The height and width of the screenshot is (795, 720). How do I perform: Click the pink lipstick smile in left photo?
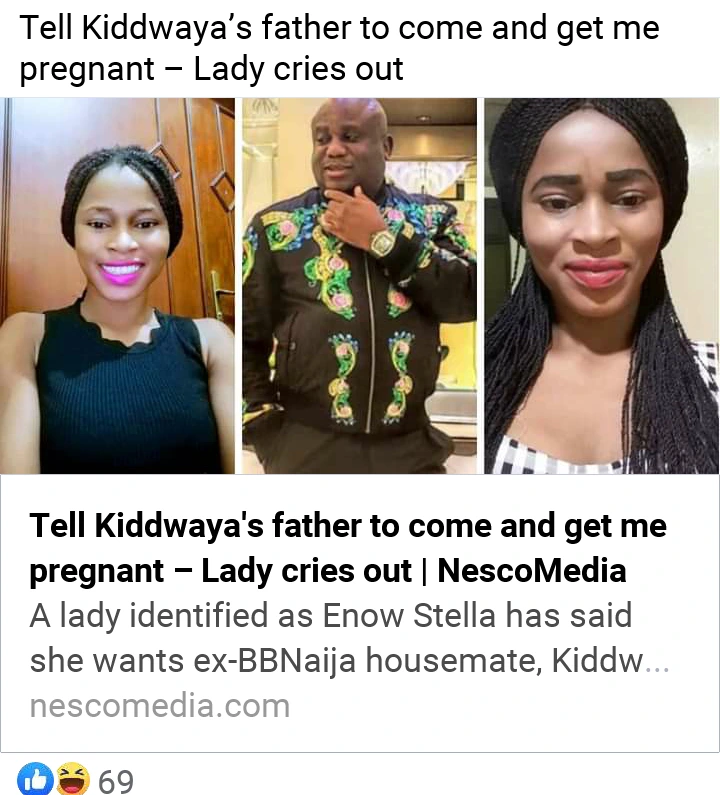(121, 273)
